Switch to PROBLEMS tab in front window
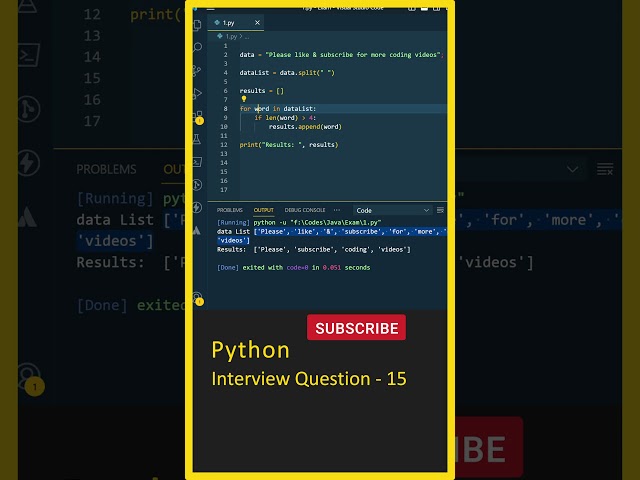 [x=230, y=210]
